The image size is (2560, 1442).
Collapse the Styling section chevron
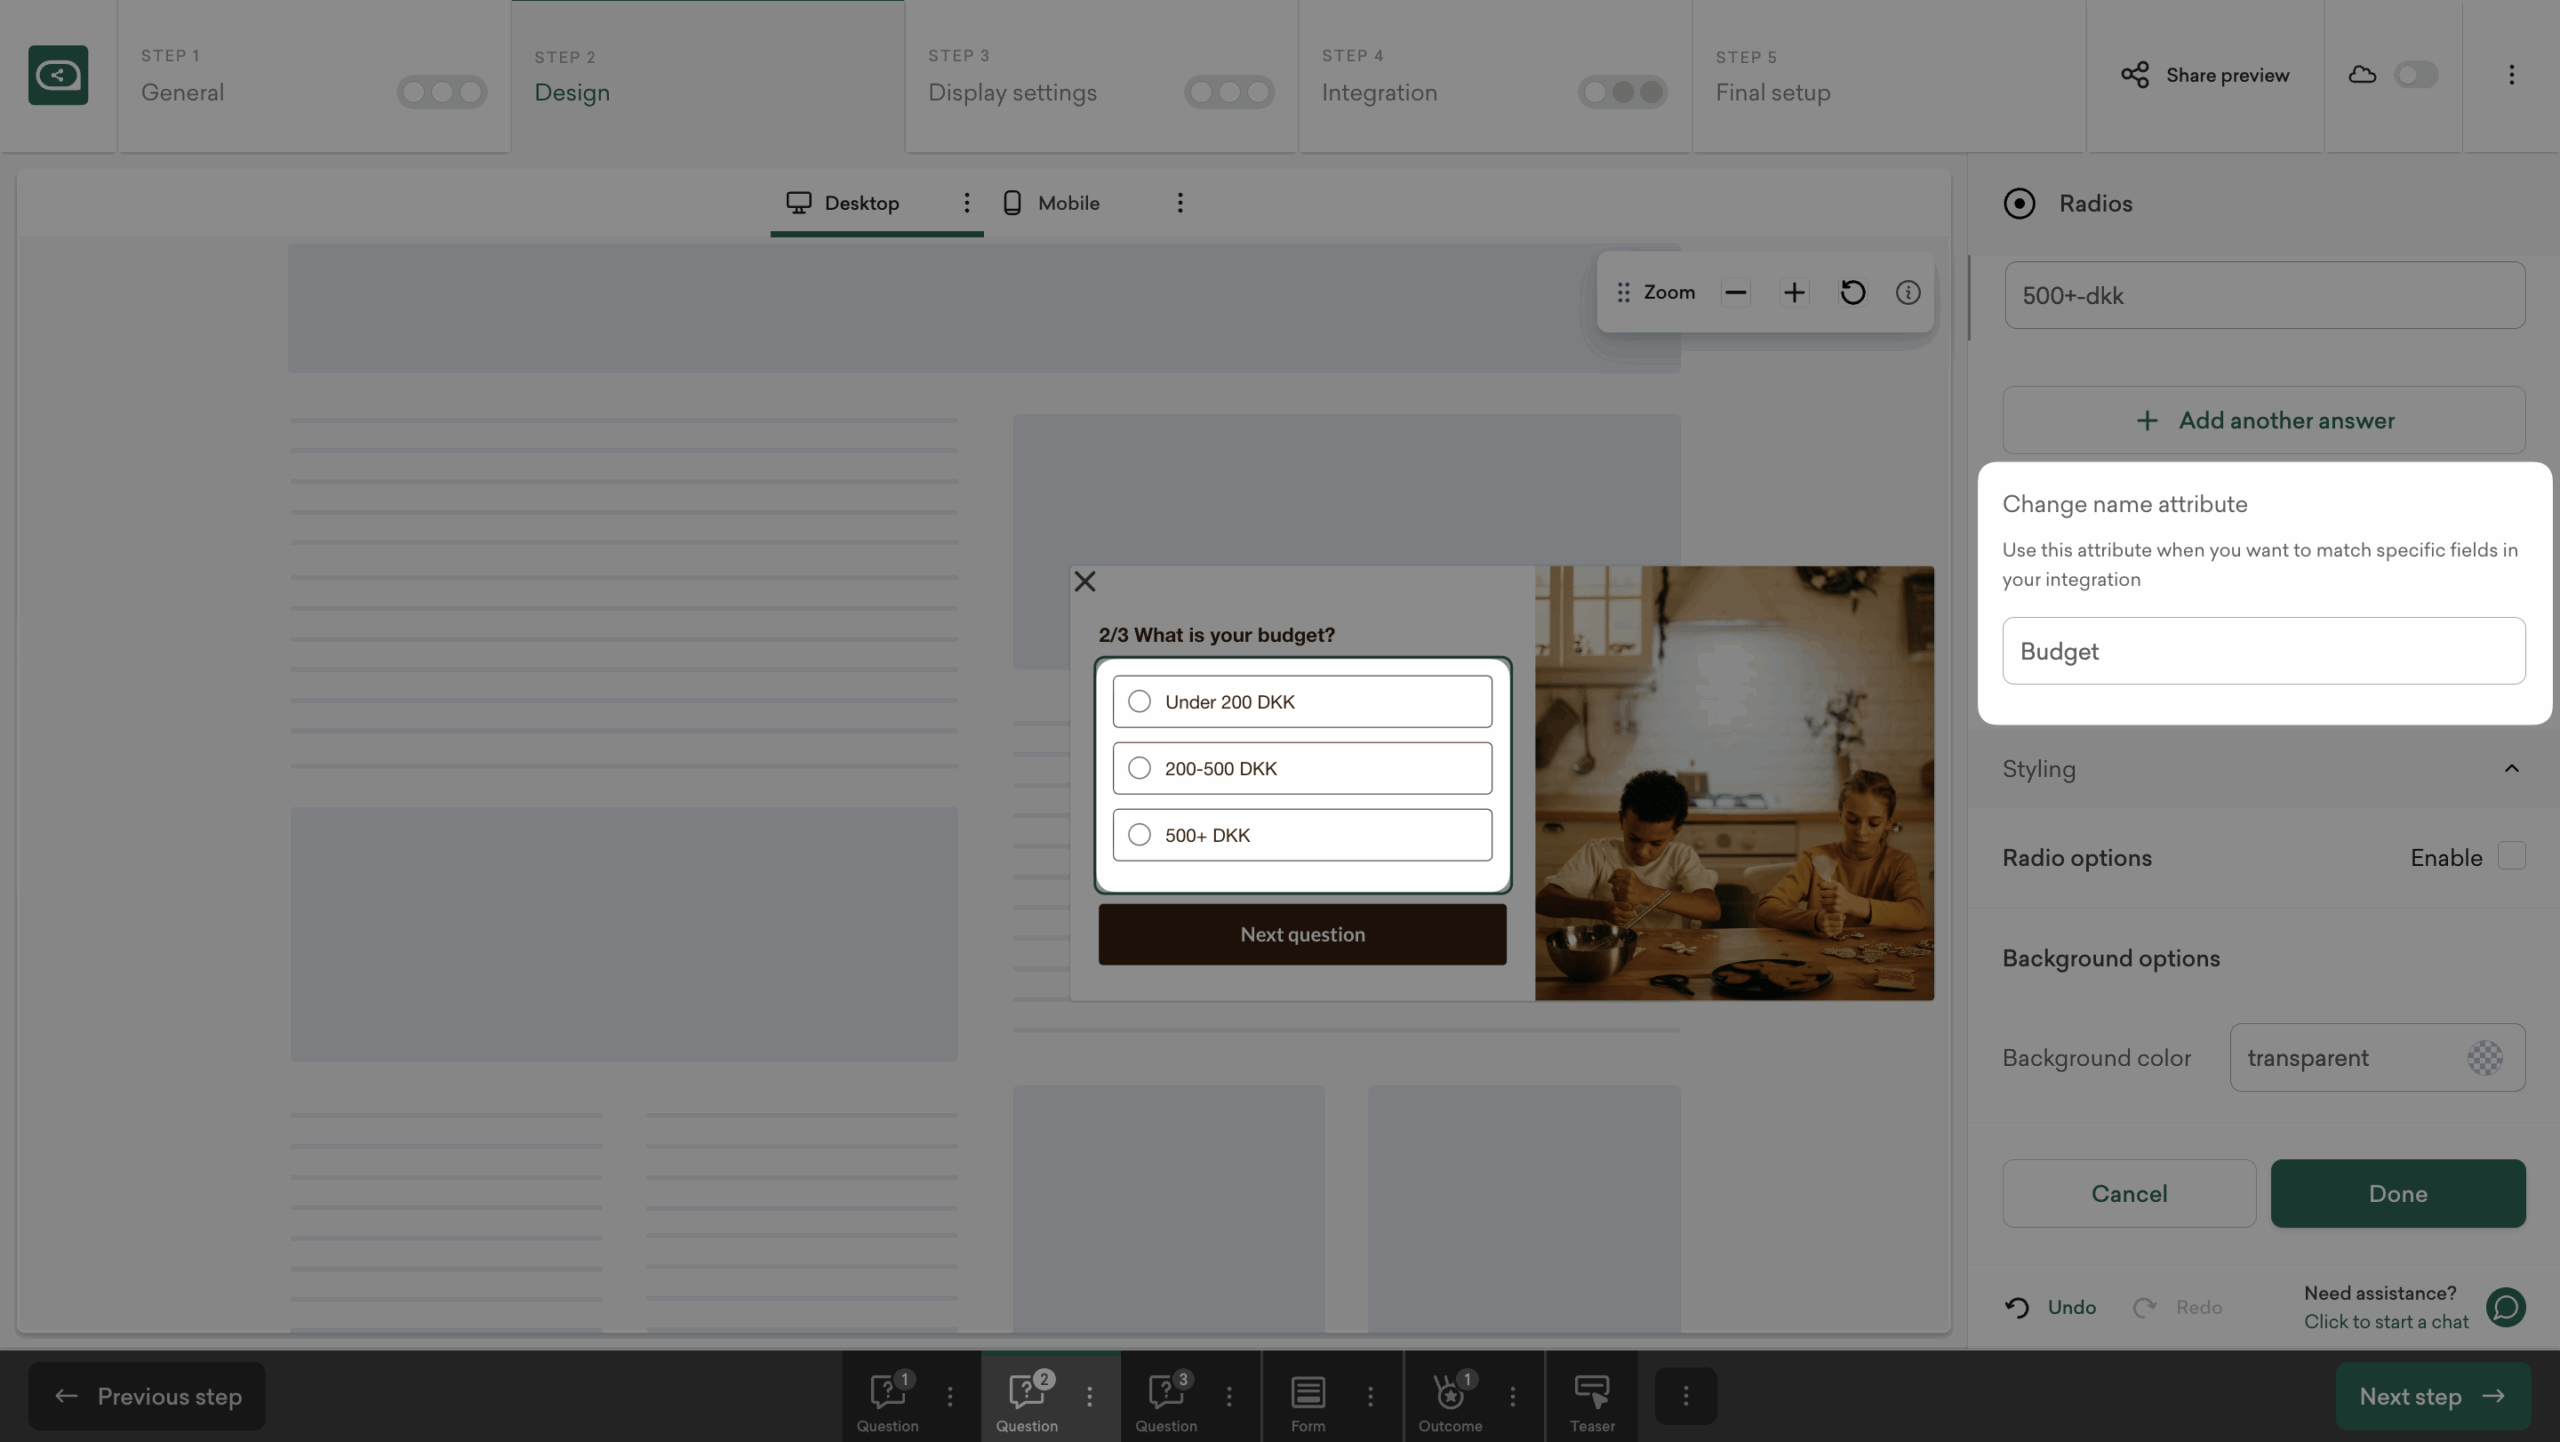tap(2511, 768)
